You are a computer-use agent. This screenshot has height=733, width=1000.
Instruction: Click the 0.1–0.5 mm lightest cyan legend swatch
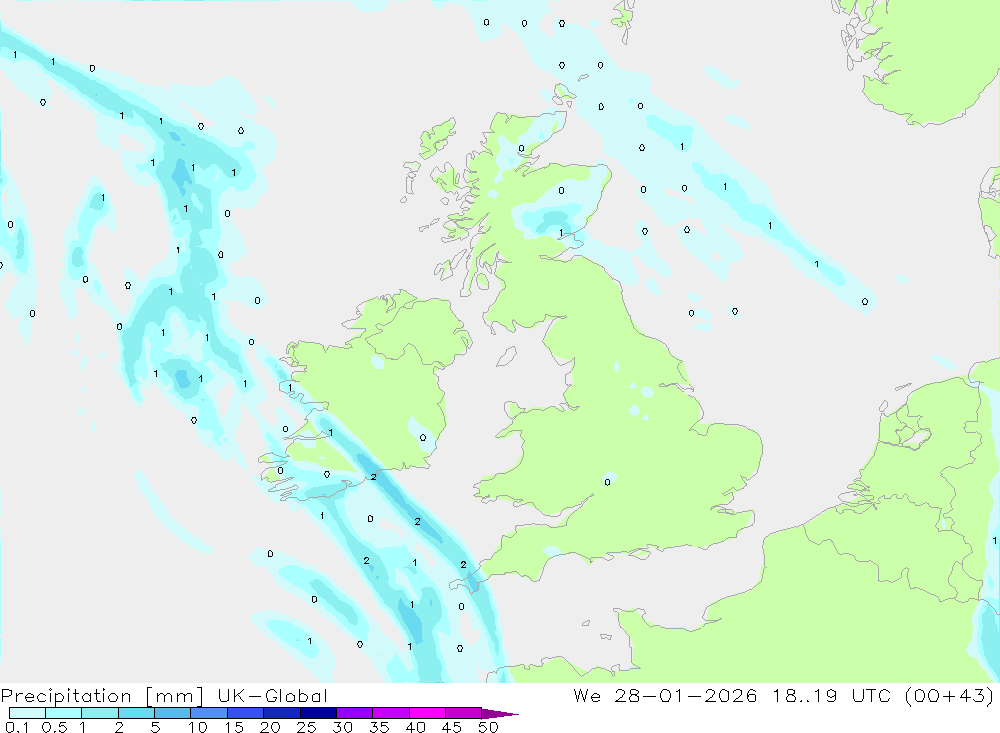[27, 713]
